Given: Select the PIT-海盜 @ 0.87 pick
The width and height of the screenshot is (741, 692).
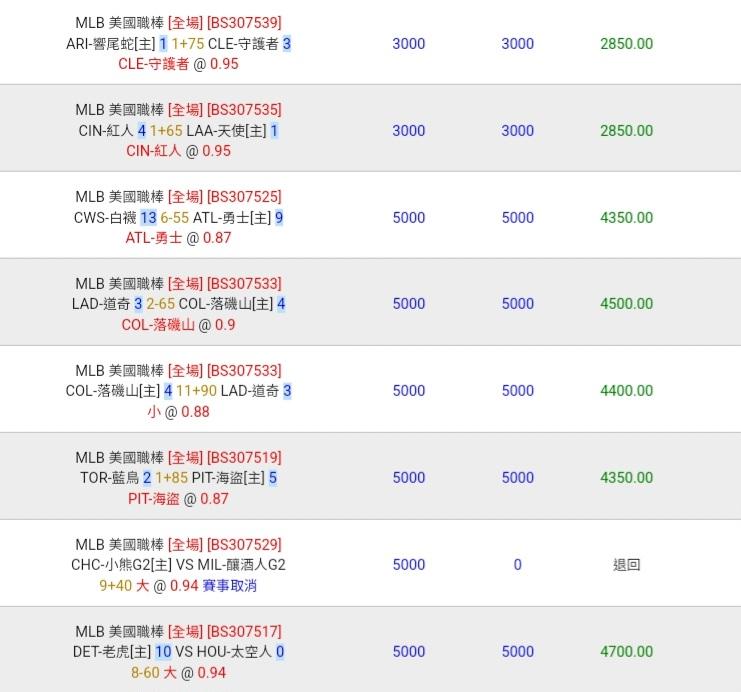Looking at the screenshot, I should point(178,499).
